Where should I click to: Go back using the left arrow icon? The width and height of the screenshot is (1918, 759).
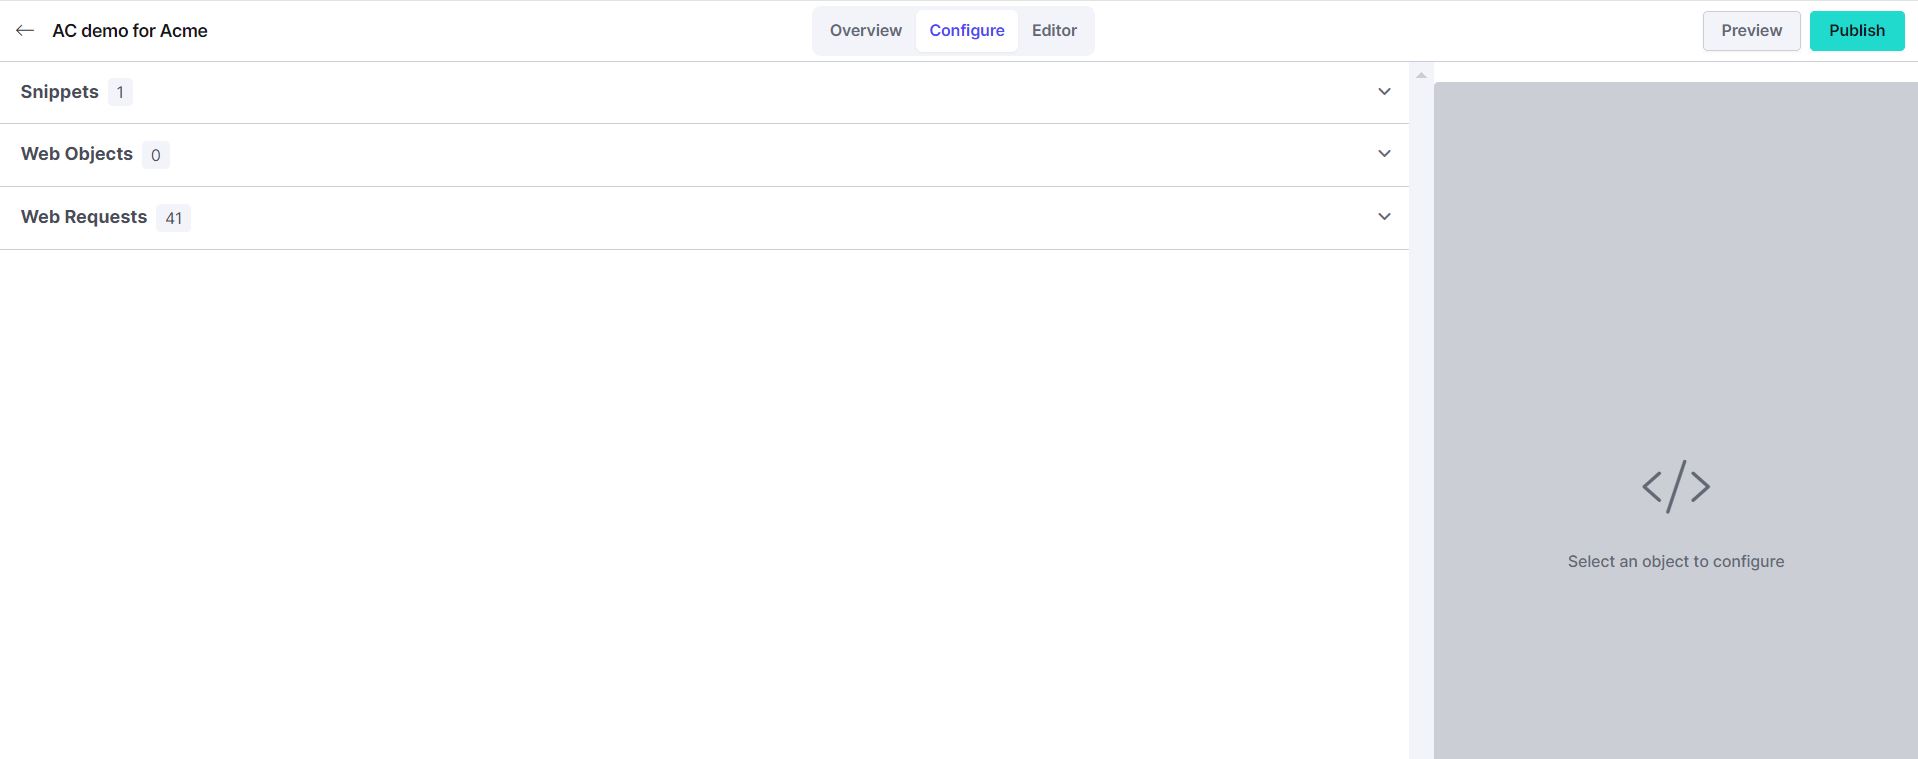[x=25, y=31]
